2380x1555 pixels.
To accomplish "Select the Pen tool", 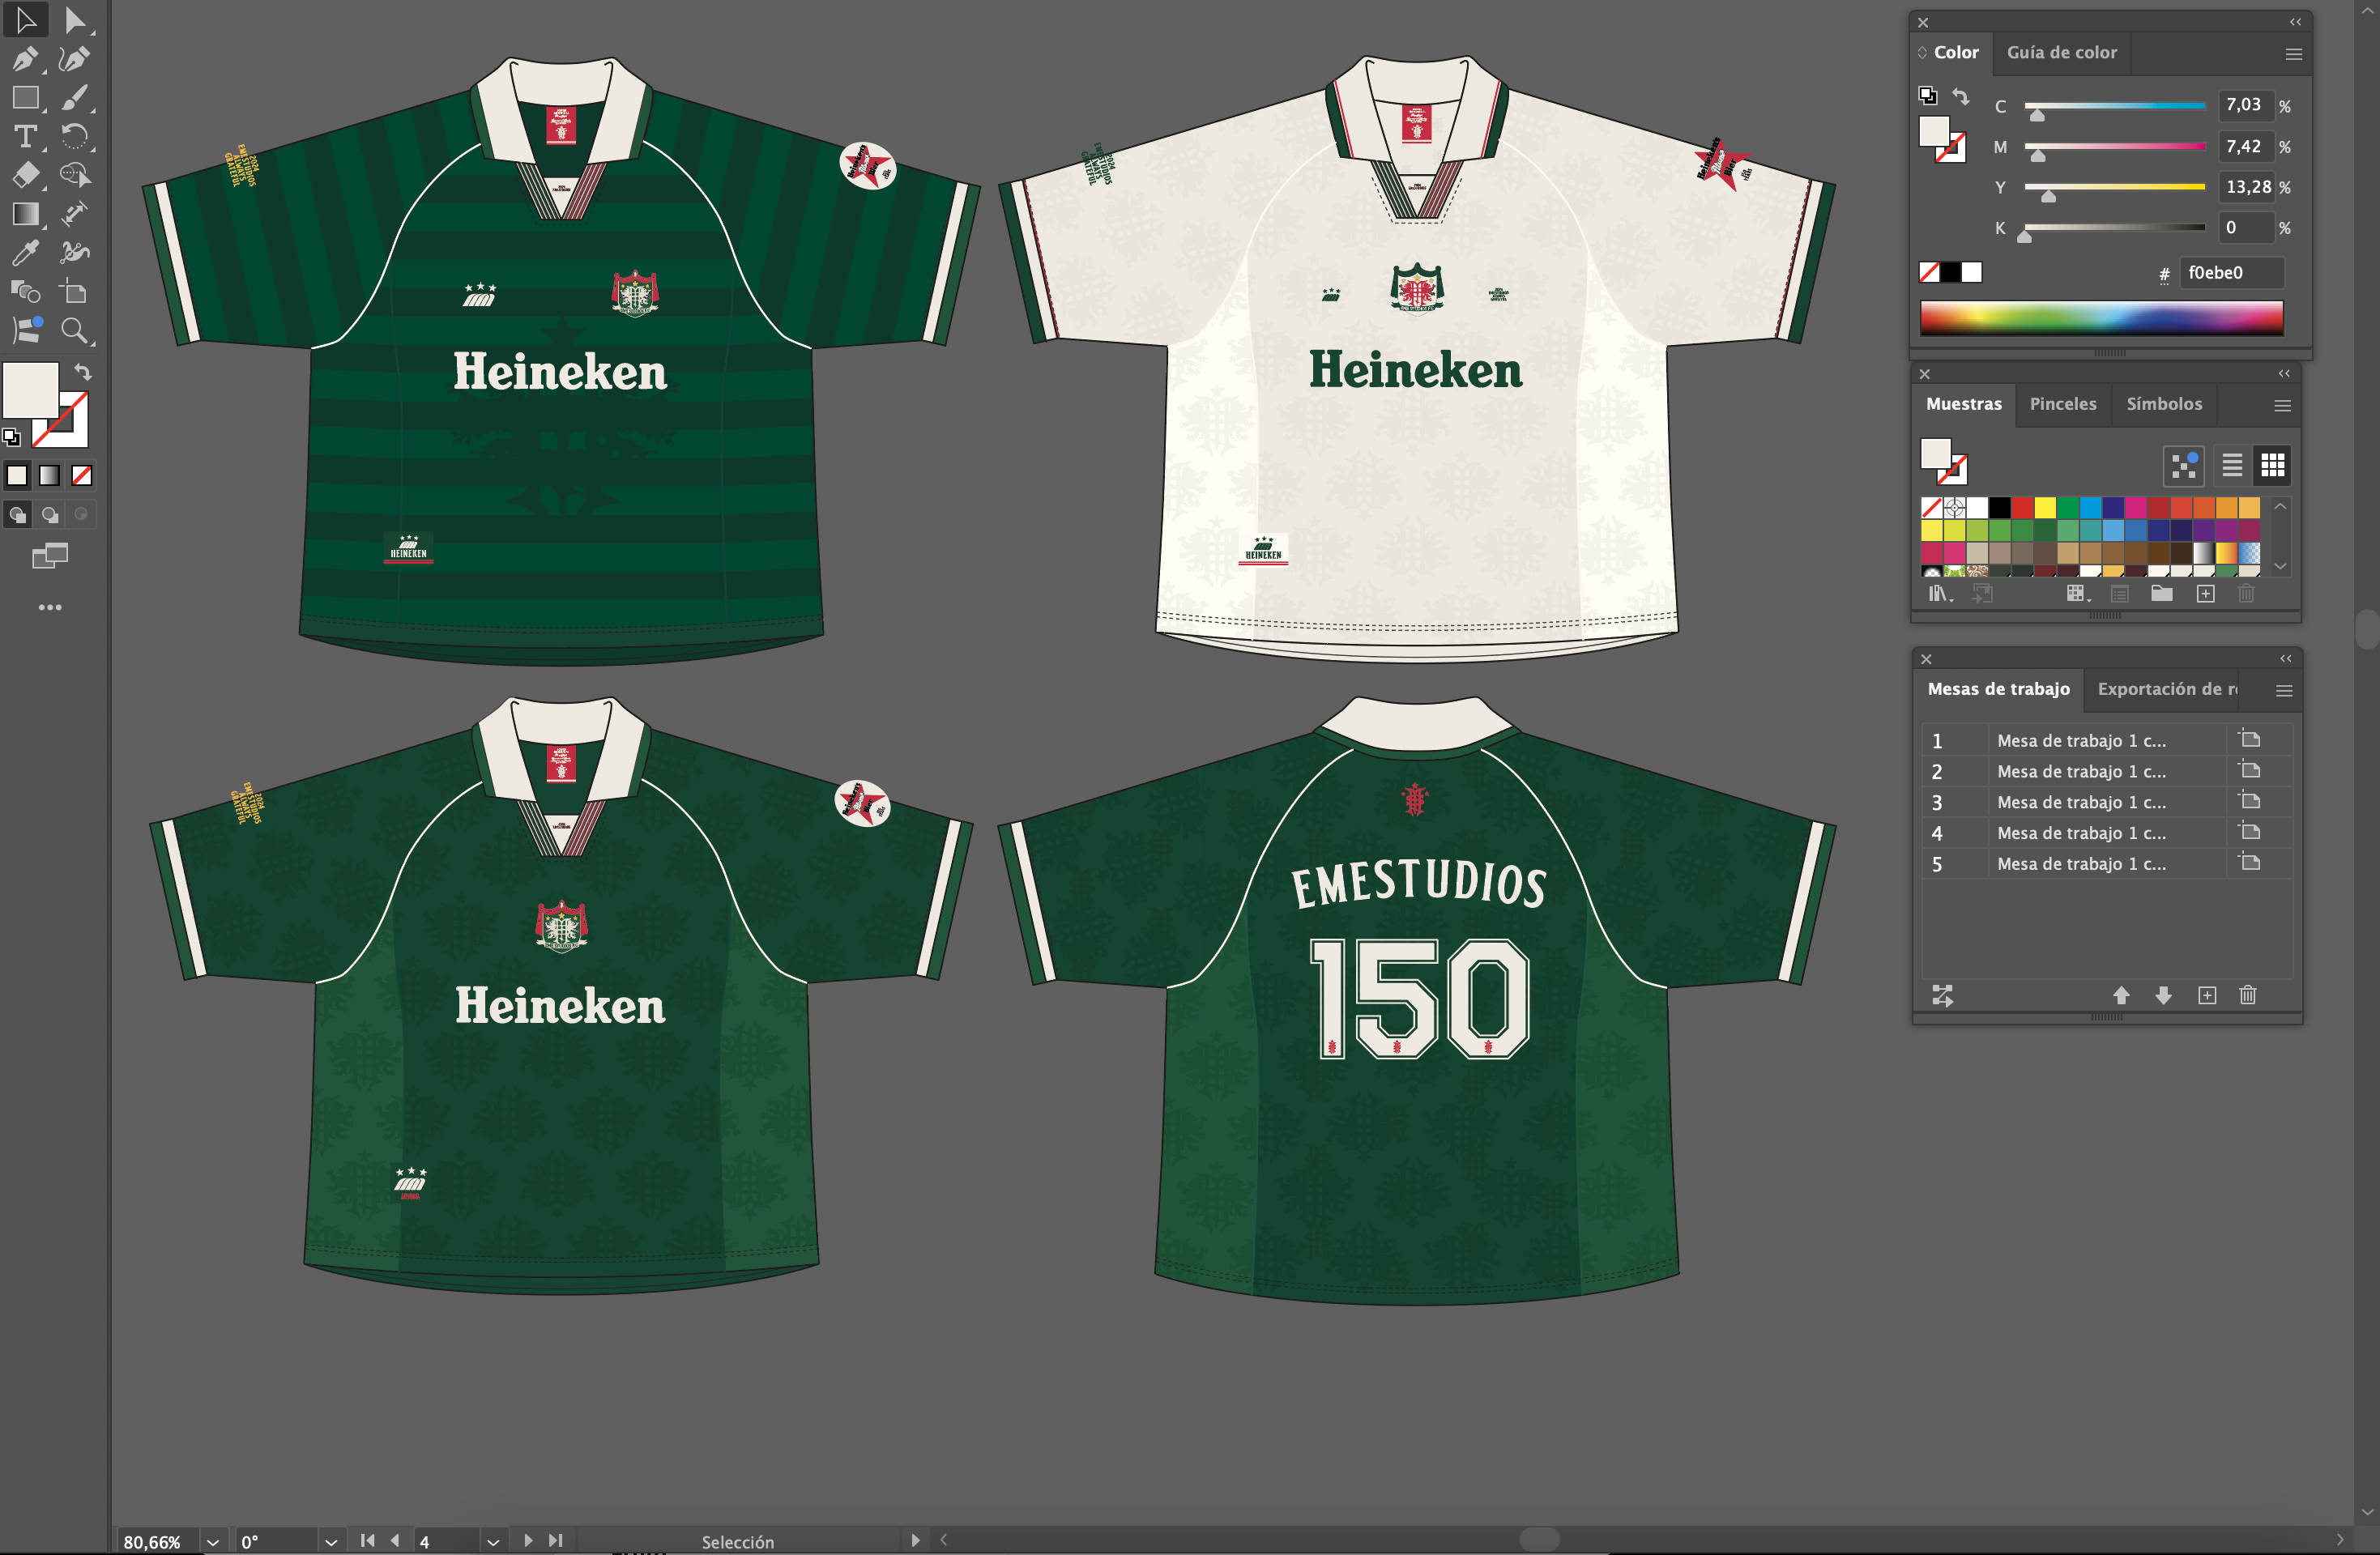I will point(26,59).
